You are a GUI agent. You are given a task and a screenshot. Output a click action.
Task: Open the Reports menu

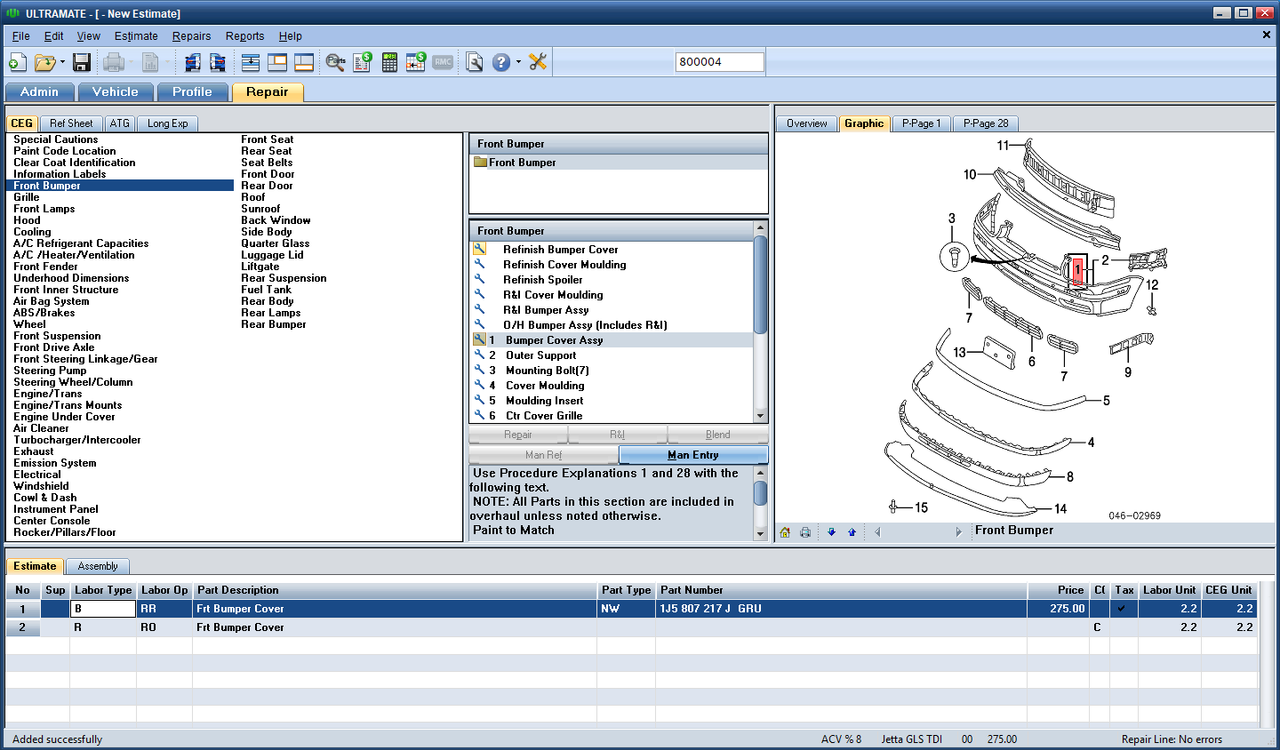[x=245, y=36]
